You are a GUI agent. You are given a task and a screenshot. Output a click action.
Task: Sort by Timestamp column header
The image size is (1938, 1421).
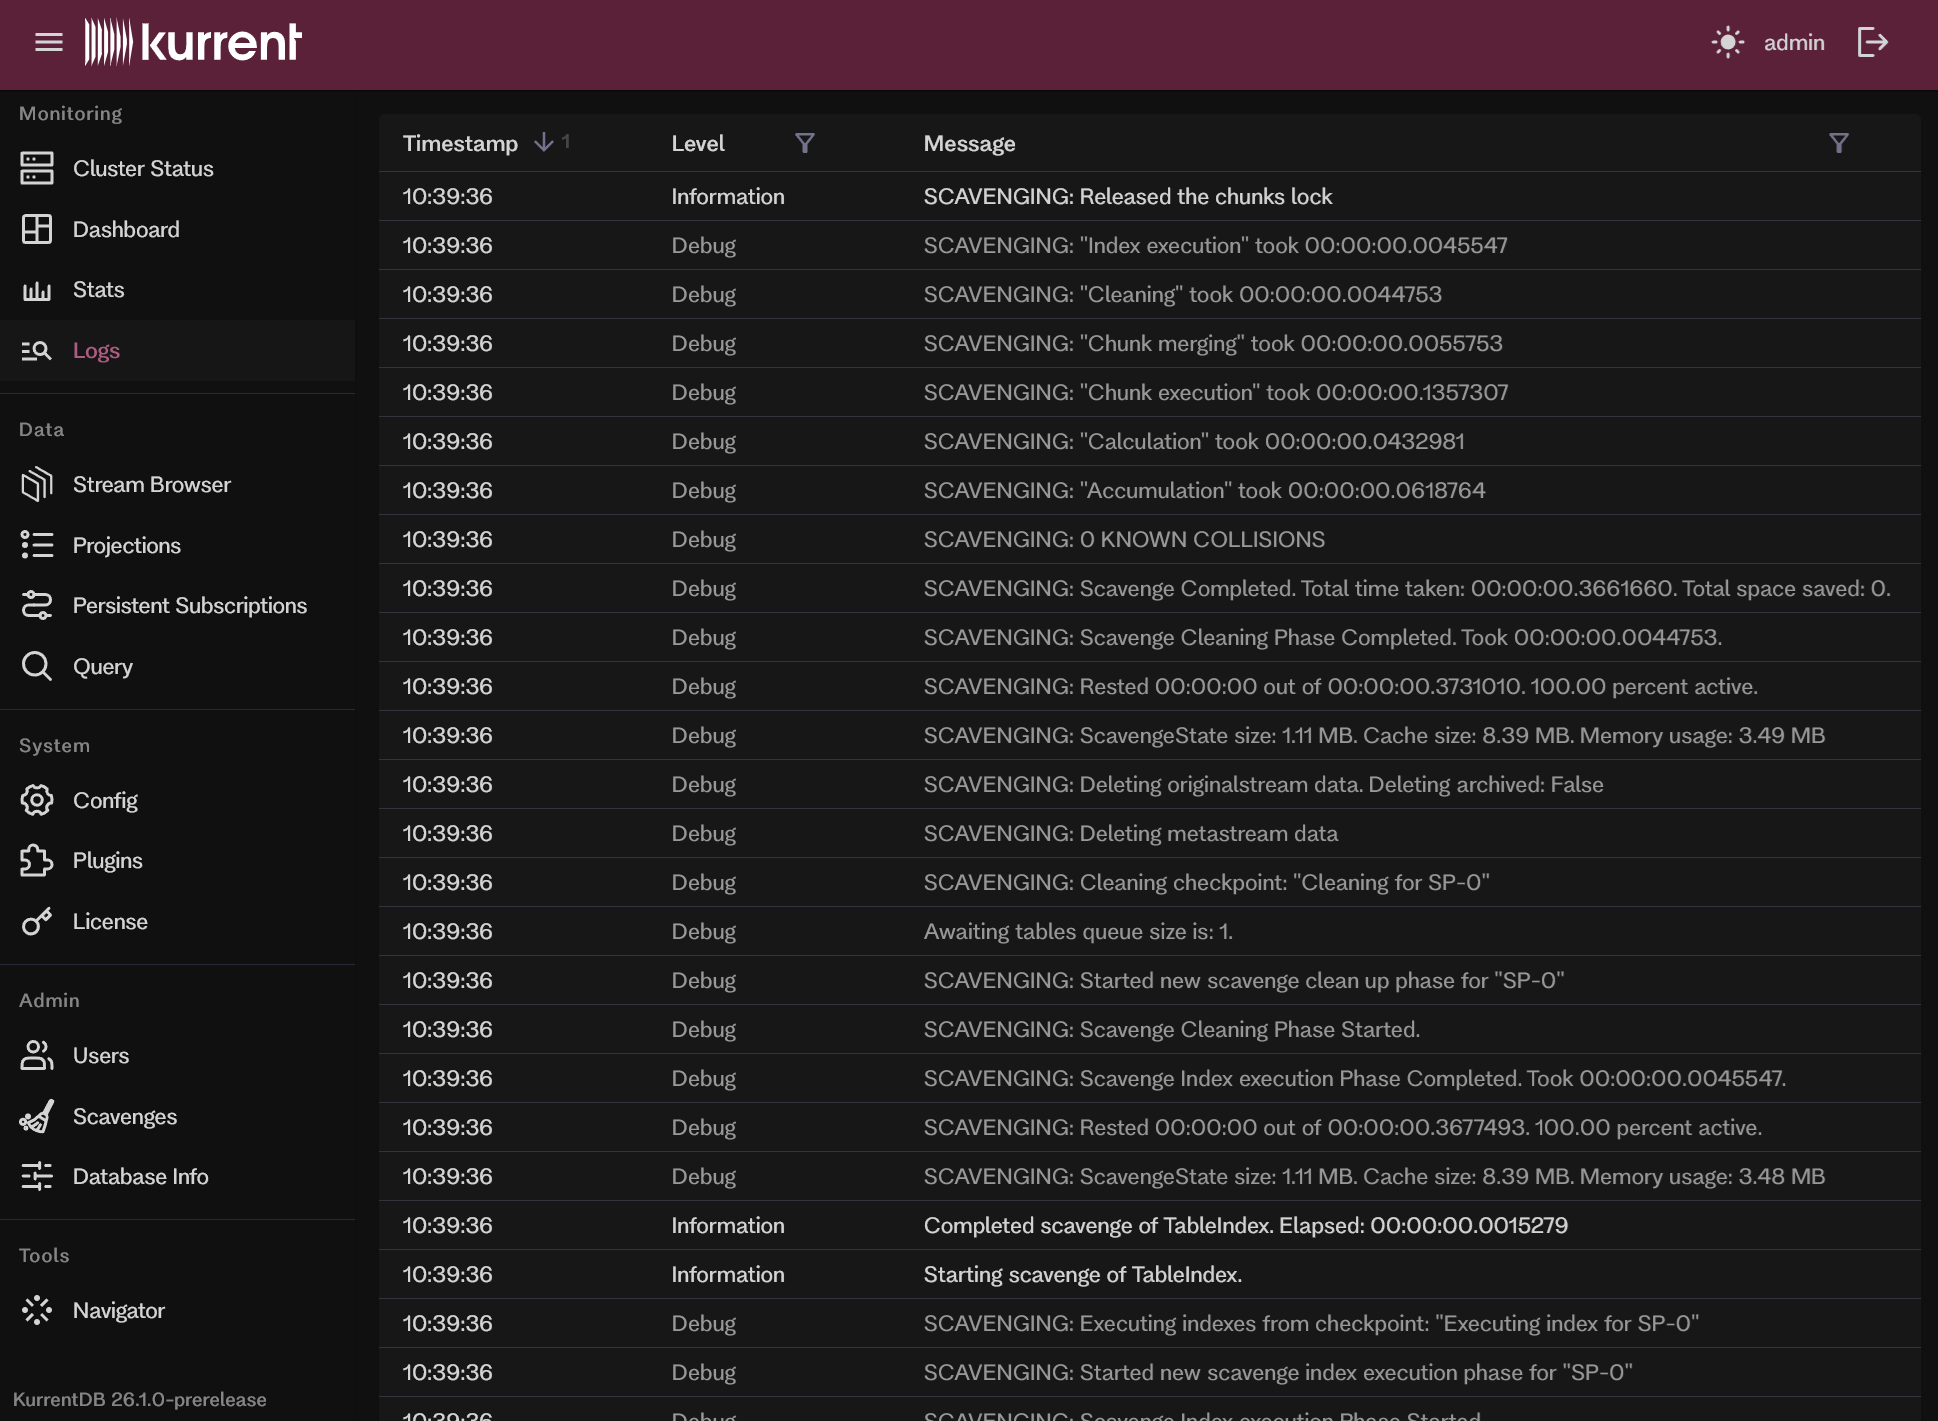pyautogui.click(x=460, y=143)
